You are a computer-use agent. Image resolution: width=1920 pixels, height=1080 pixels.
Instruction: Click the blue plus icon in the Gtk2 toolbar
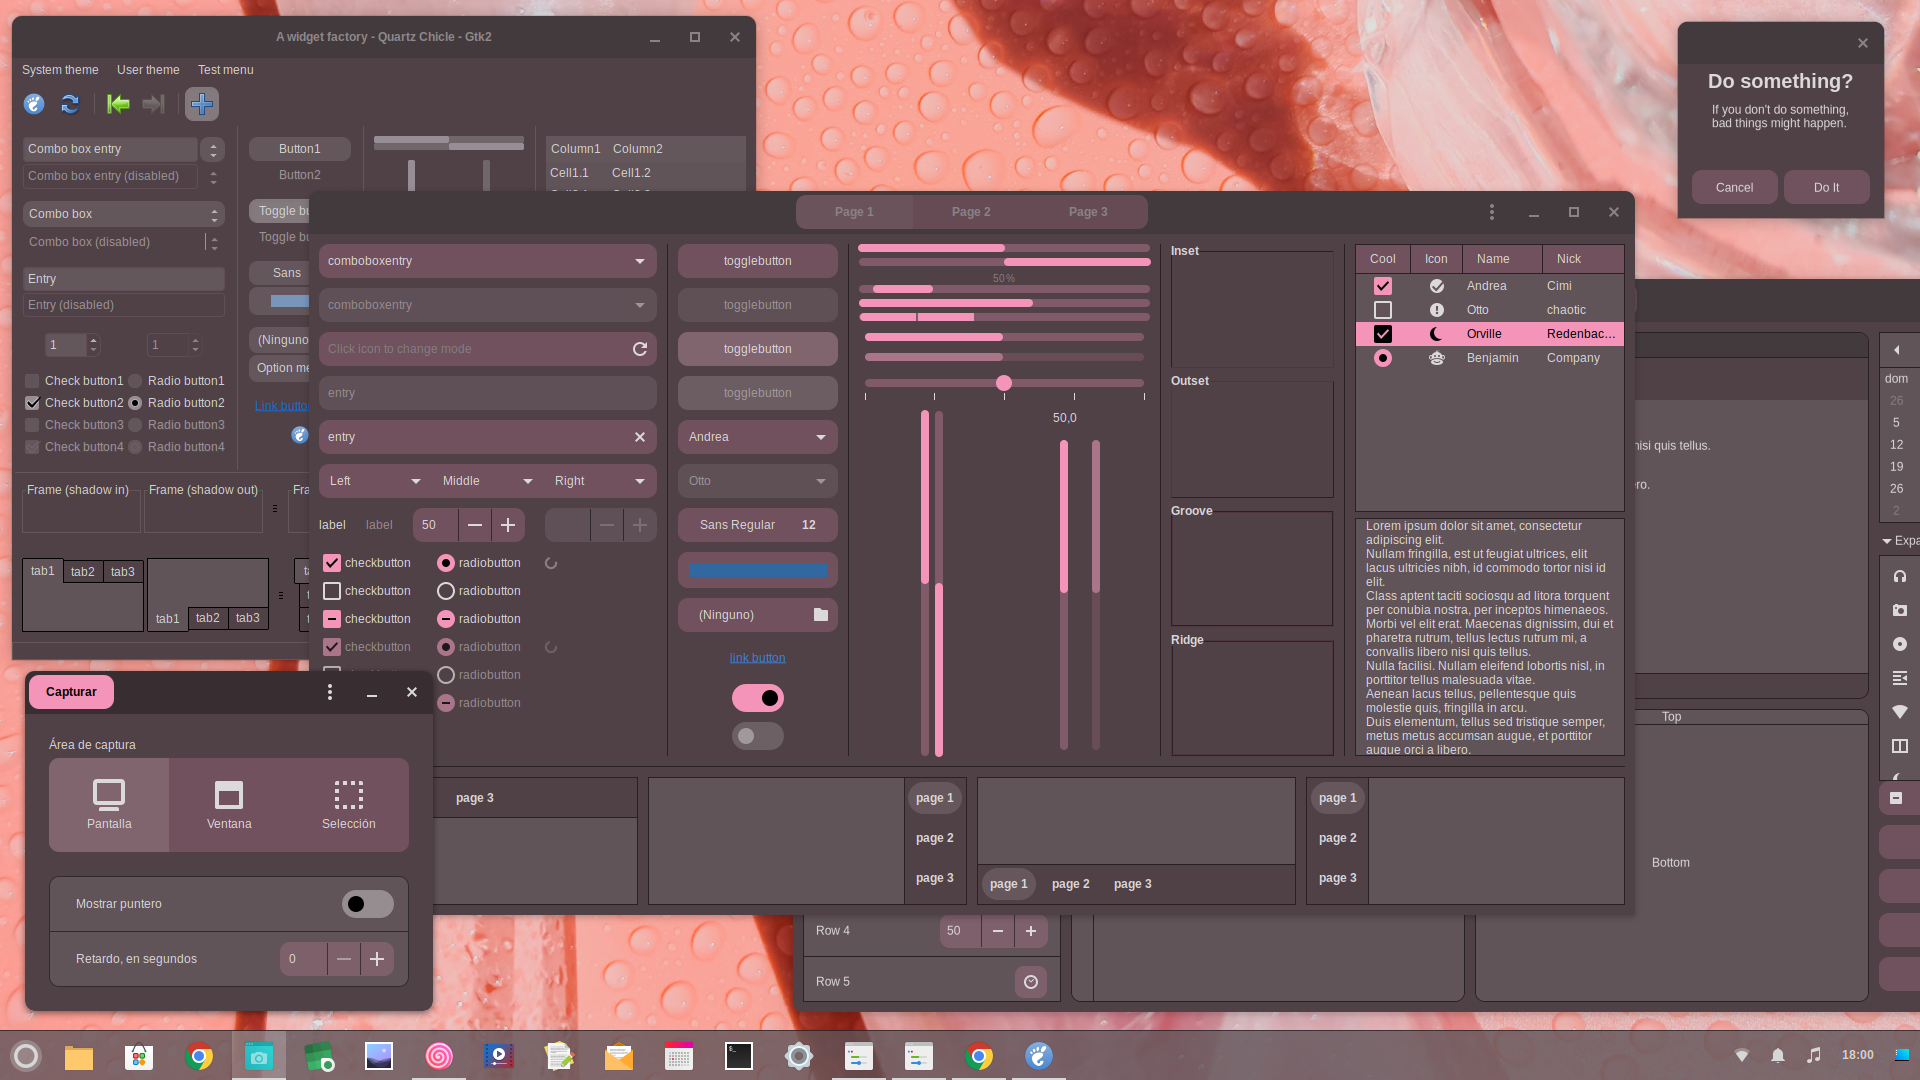tap(202, 104)
